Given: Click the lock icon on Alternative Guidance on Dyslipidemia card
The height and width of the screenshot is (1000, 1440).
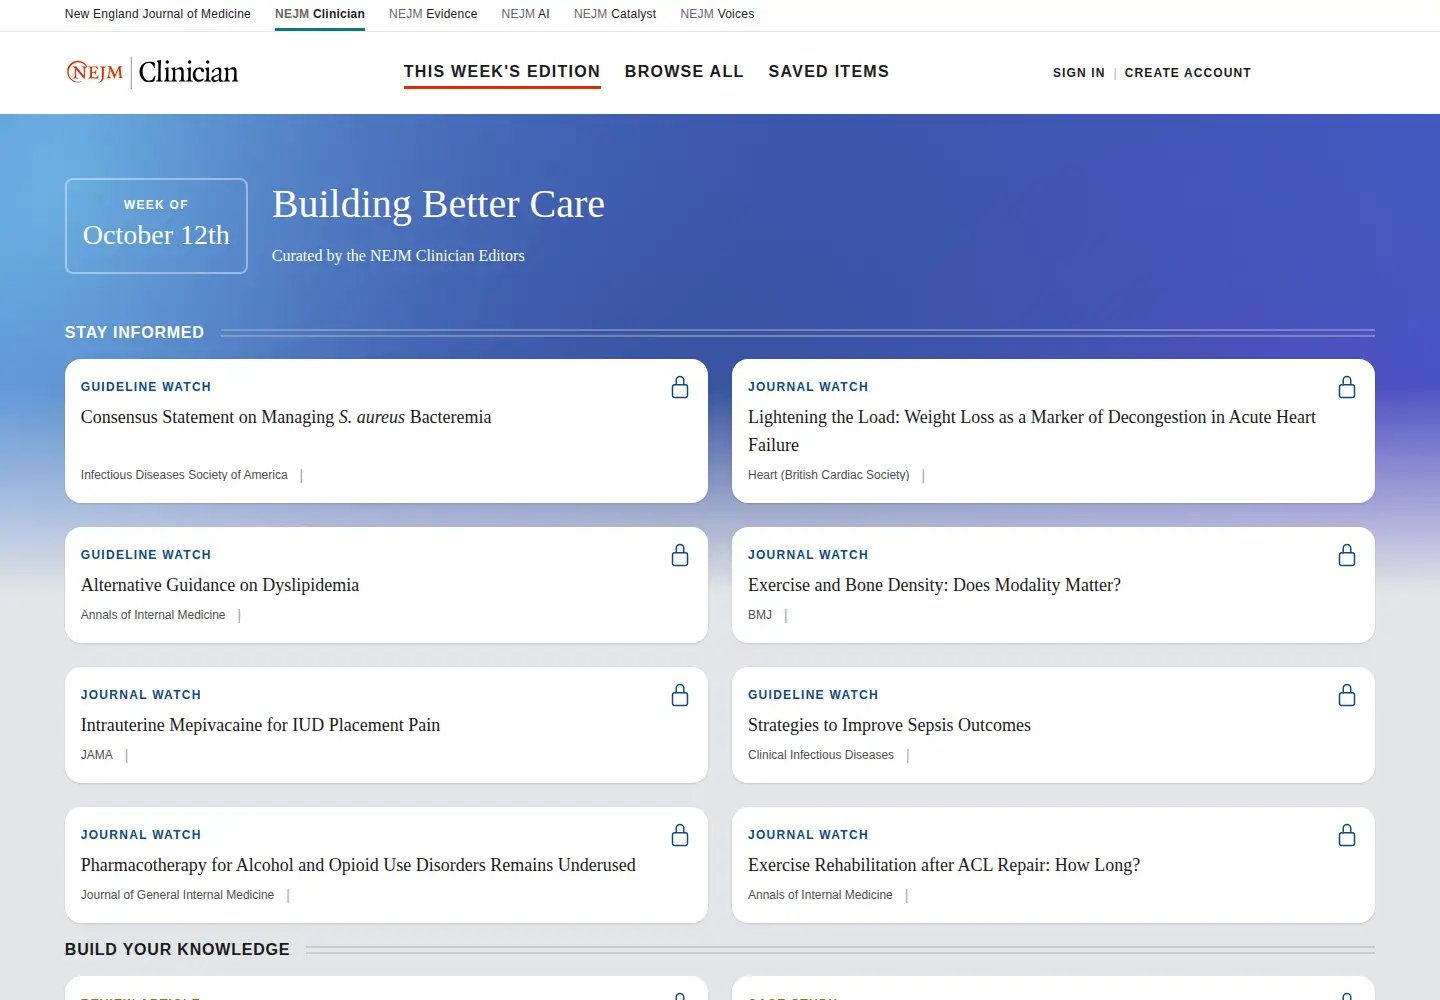Looking at the screenshot, I should point(680,555).
